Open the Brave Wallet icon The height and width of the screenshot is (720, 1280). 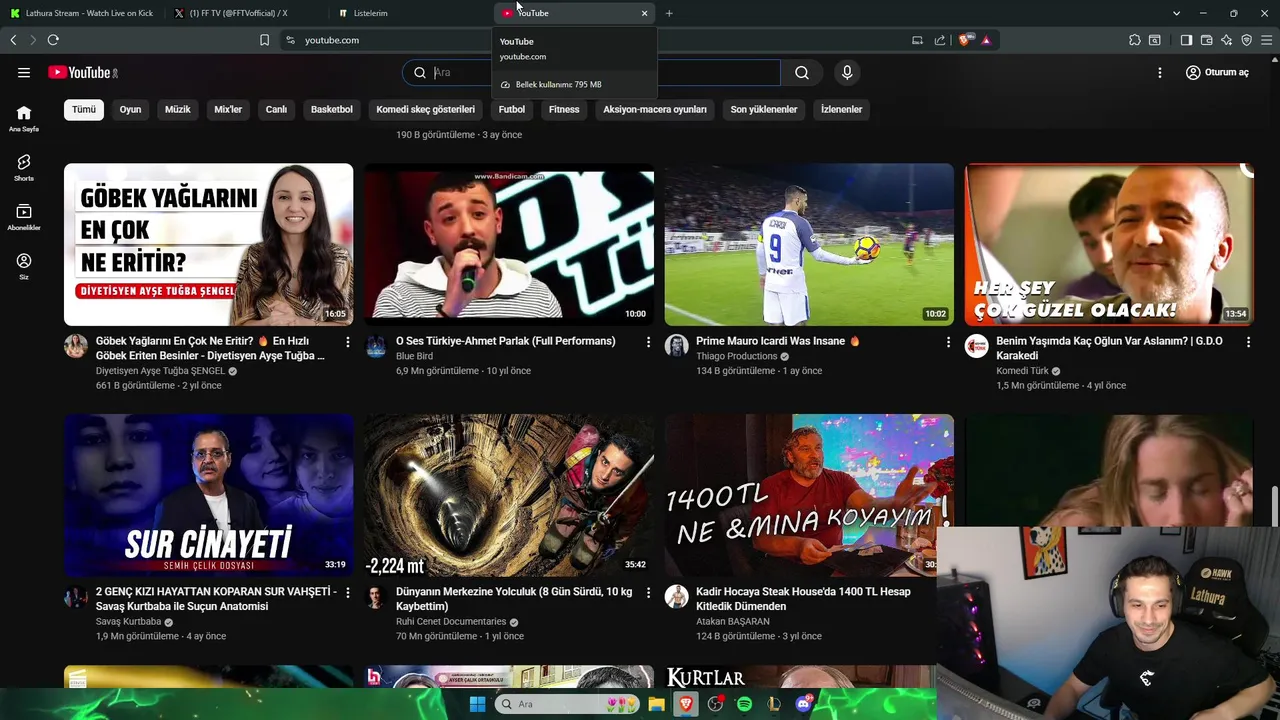point(1206,40)
